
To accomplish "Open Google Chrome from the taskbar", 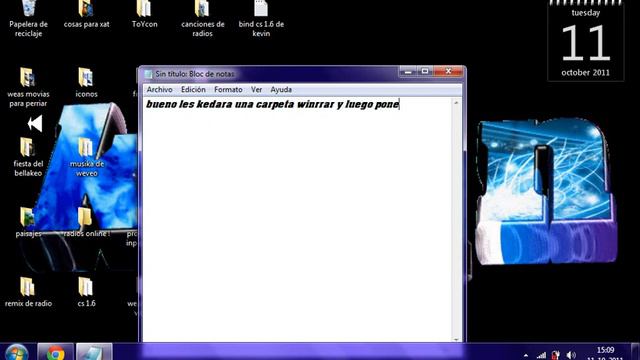I will point(55,352).
